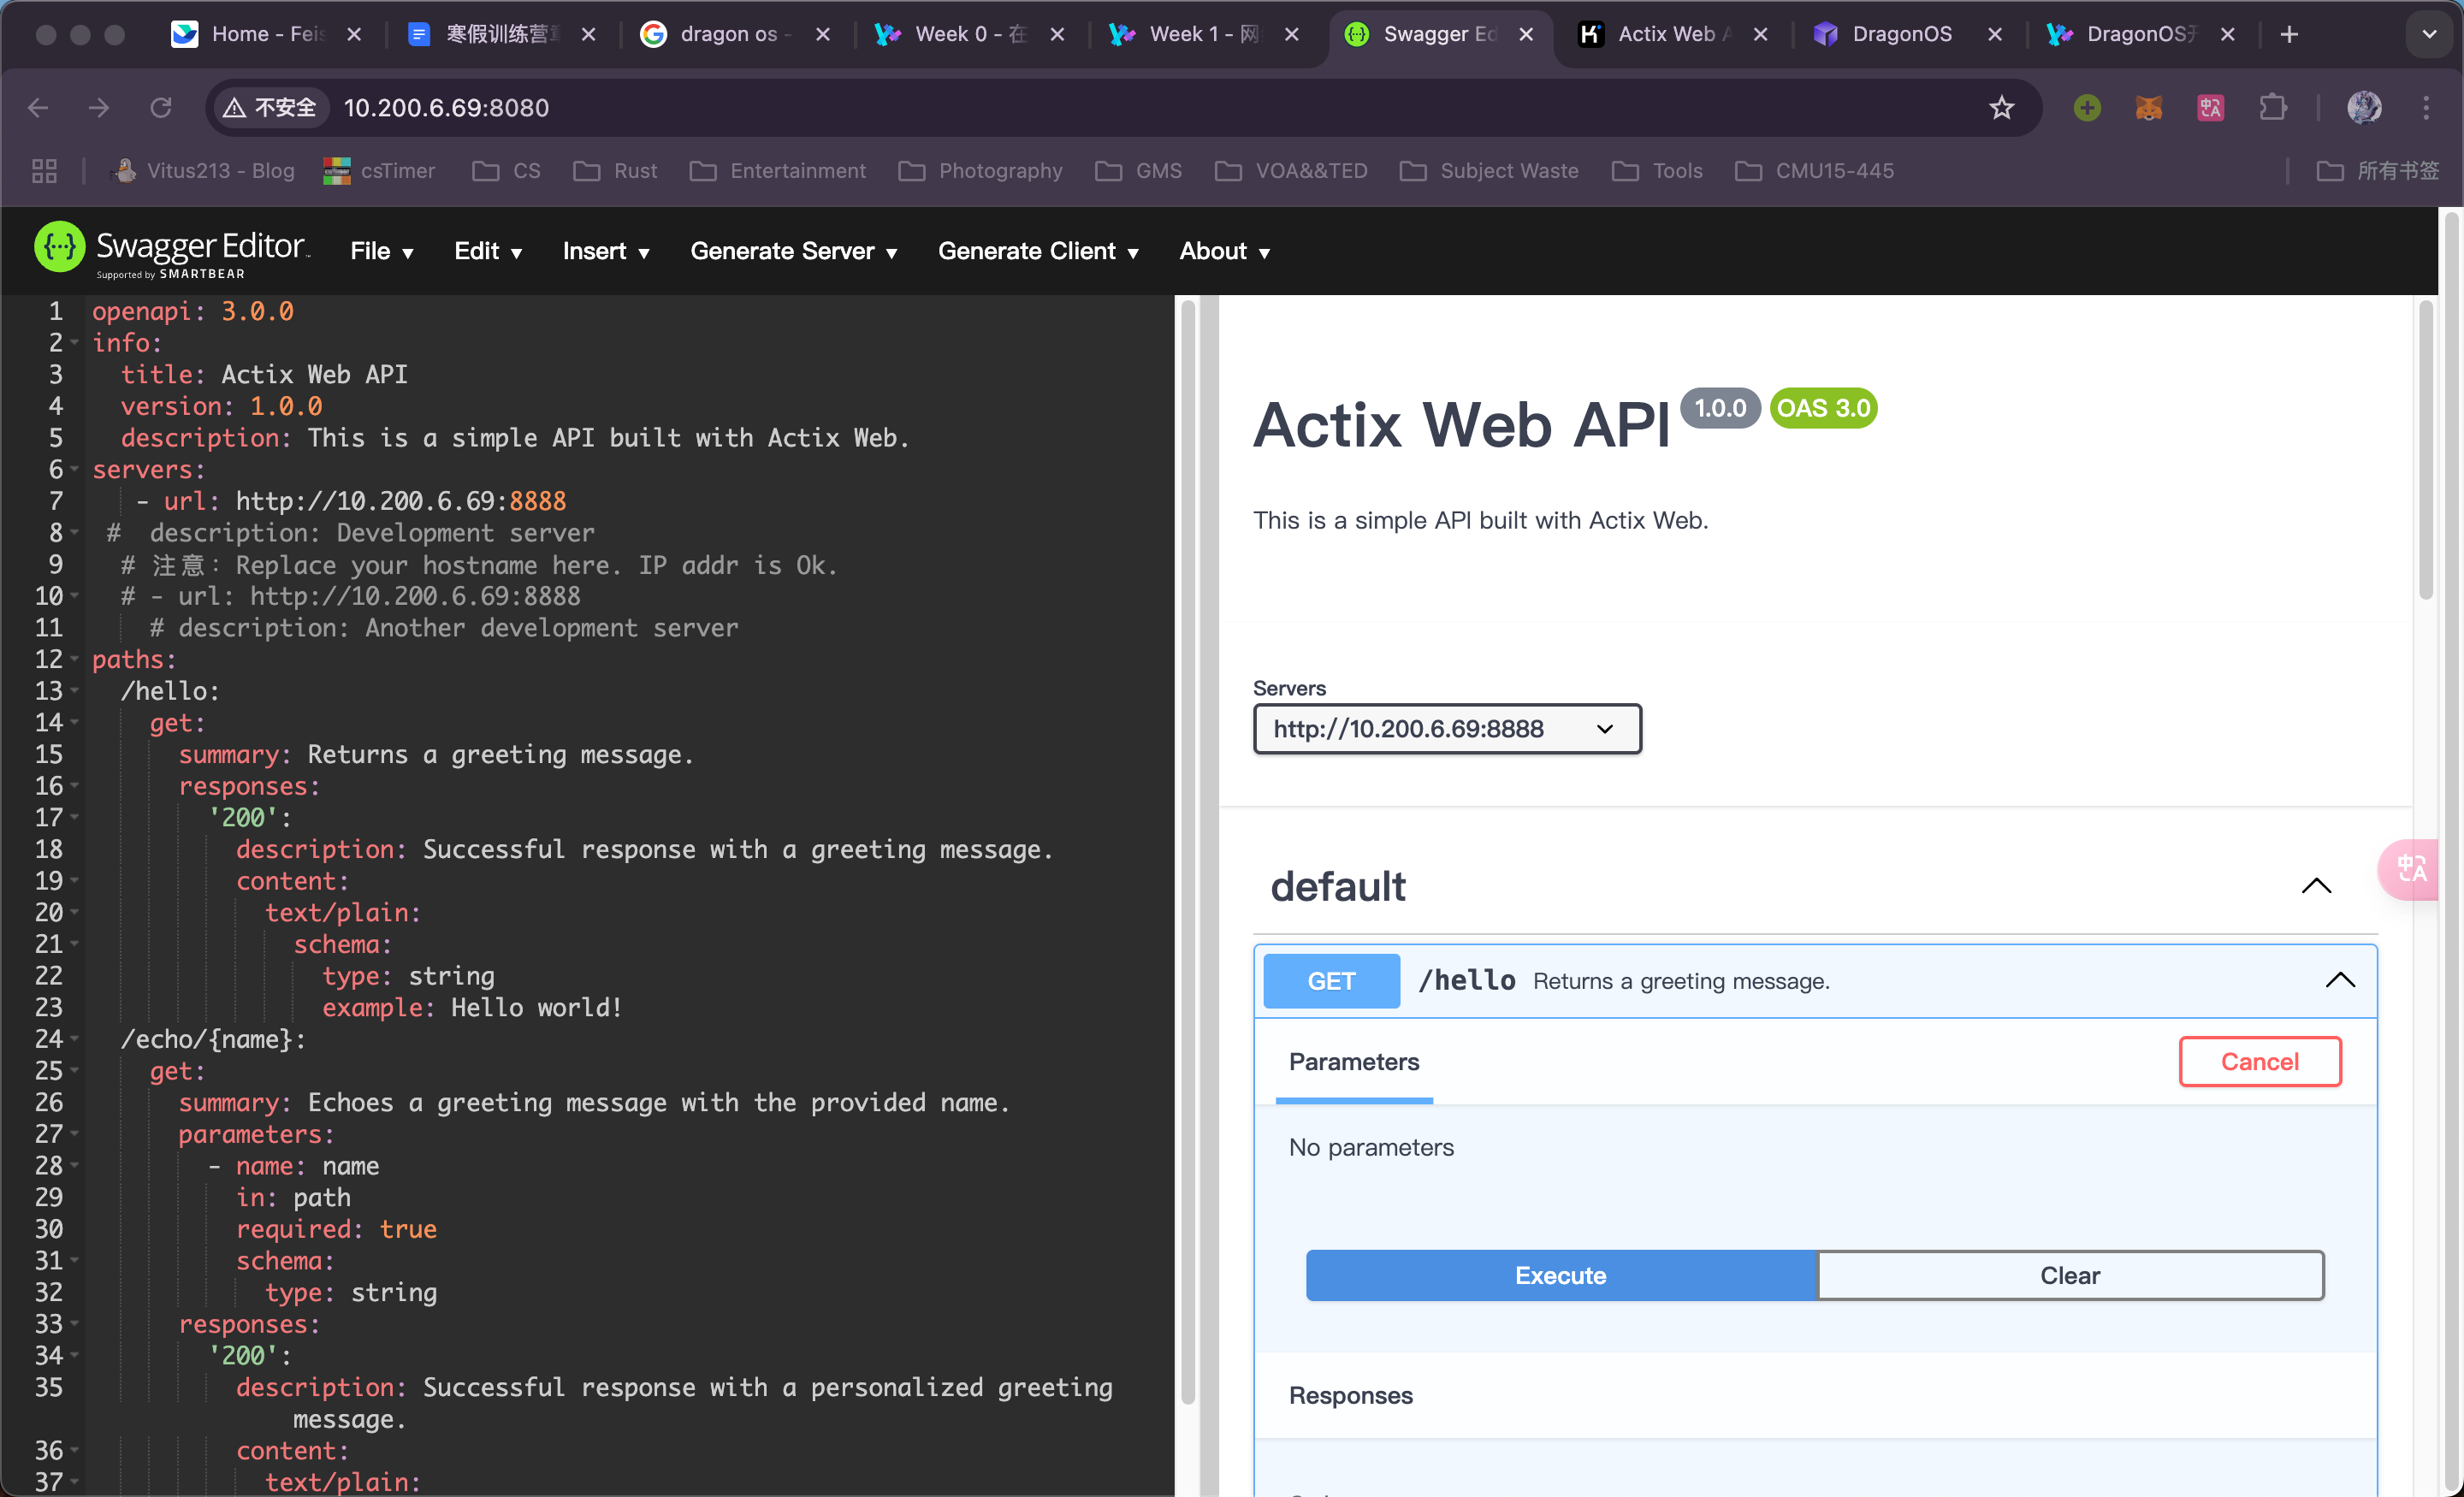Open the 所有书签 all bookmarks folder
2464x1497 pixels.
tap(2379, 171)
